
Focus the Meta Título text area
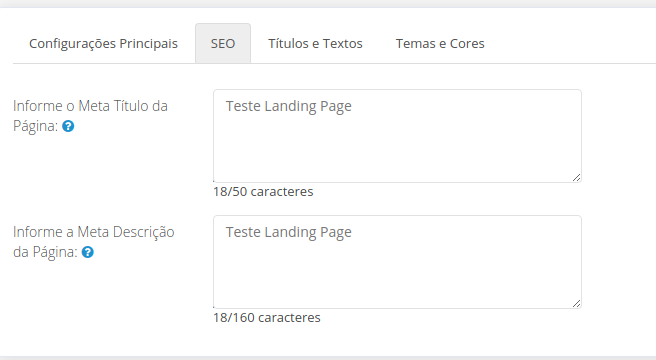point(397,136)
